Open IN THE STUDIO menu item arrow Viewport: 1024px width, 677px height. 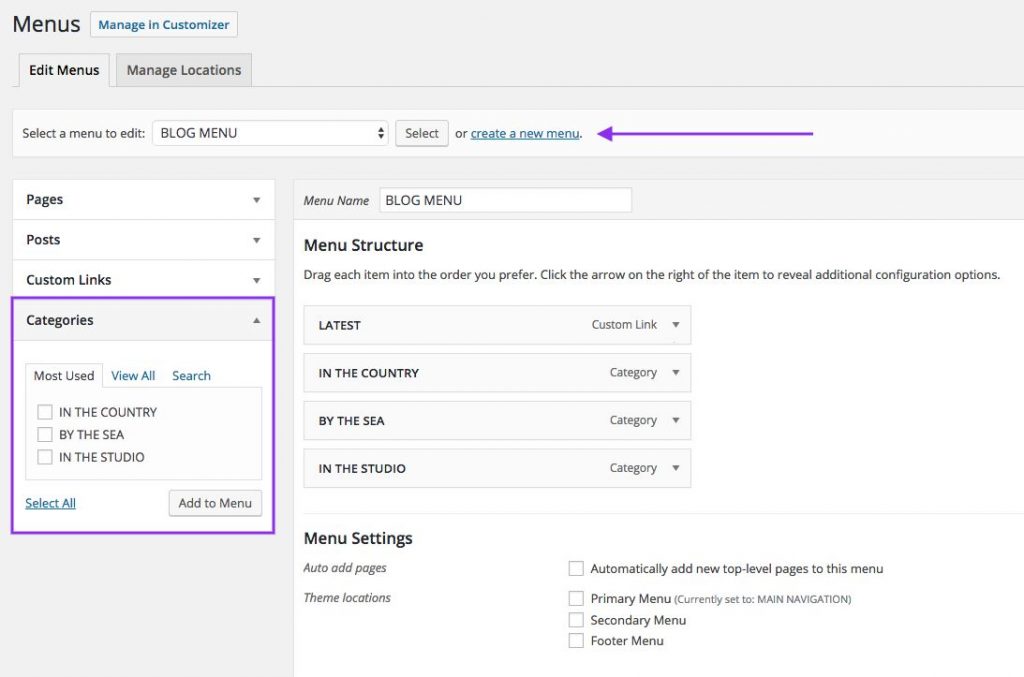tap(676, 468)
